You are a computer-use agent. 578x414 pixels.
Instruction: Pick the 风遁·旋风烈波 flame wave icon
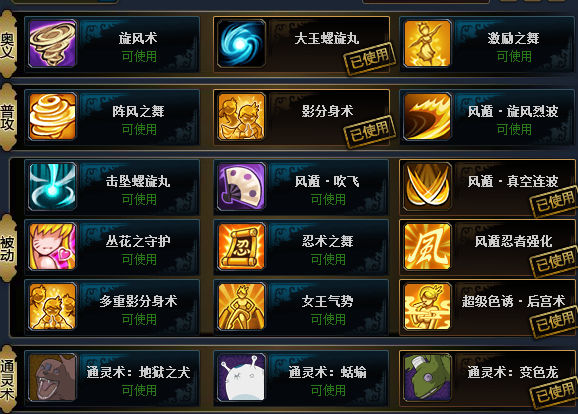click(427, 116)
